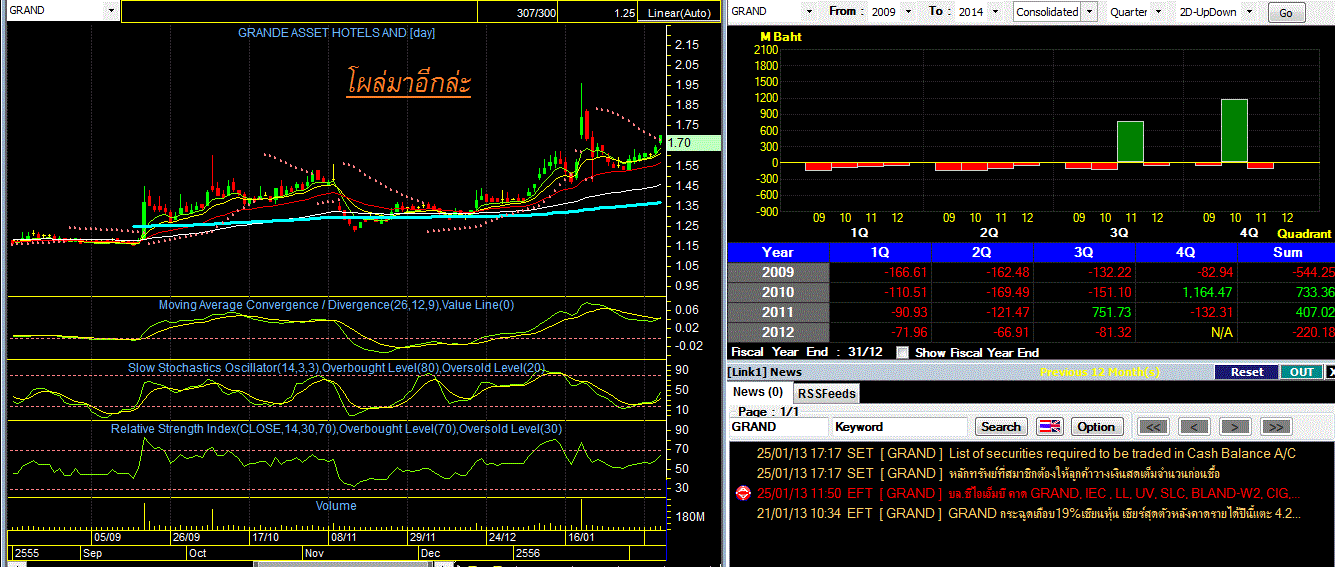Select the tall green 4Q 2010 bar
The image size is (1335, 567).
pyautogui.click(x=1234, y=131)
